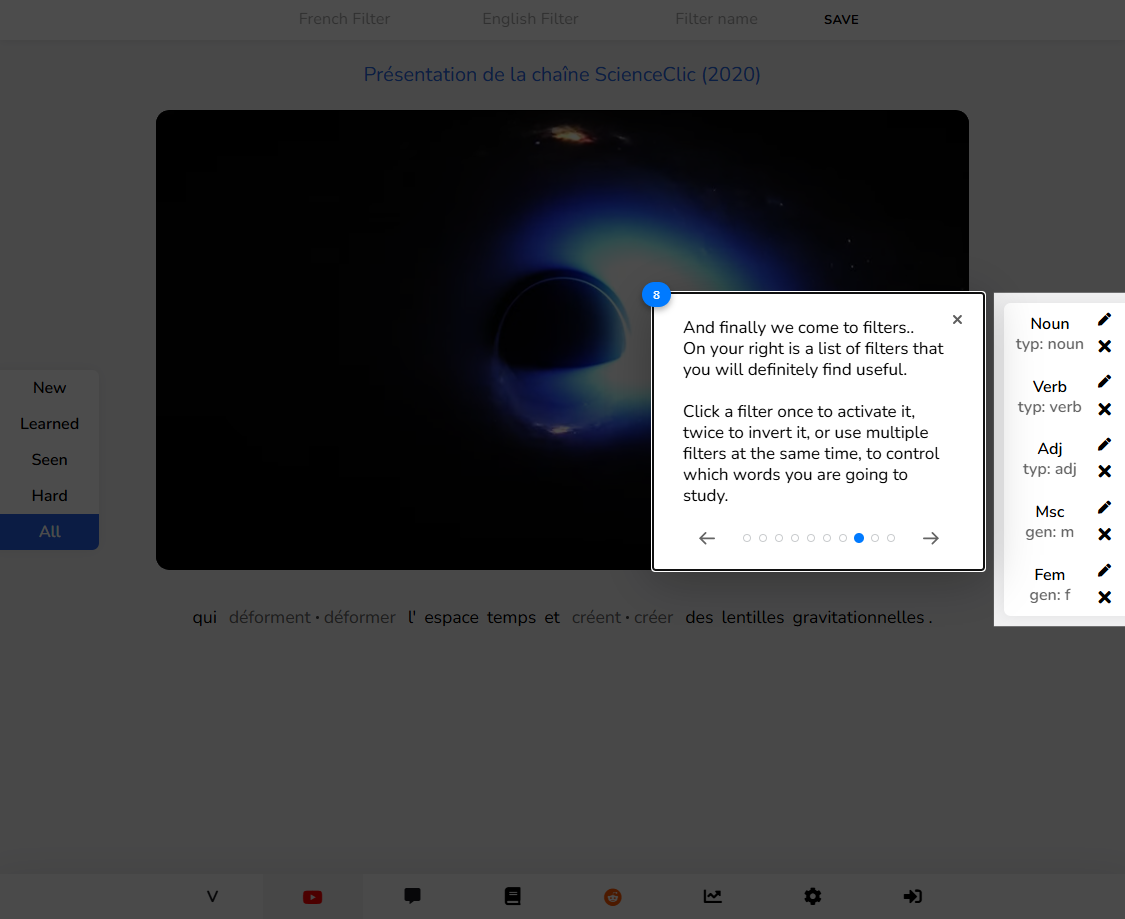
Task: Open the YouTube section in bottom bar
Action: pos(312,897)
